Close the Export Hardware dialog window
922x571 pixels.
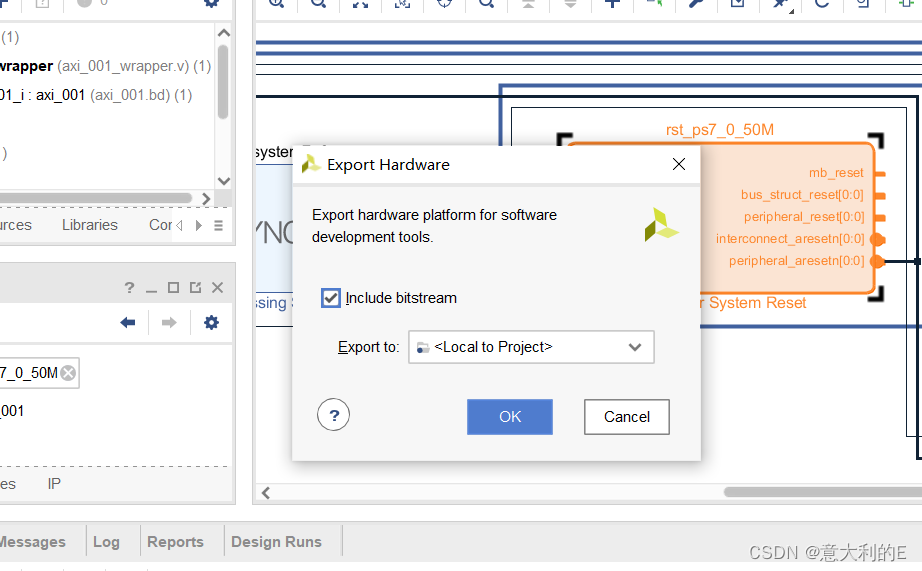click(679, 164)
